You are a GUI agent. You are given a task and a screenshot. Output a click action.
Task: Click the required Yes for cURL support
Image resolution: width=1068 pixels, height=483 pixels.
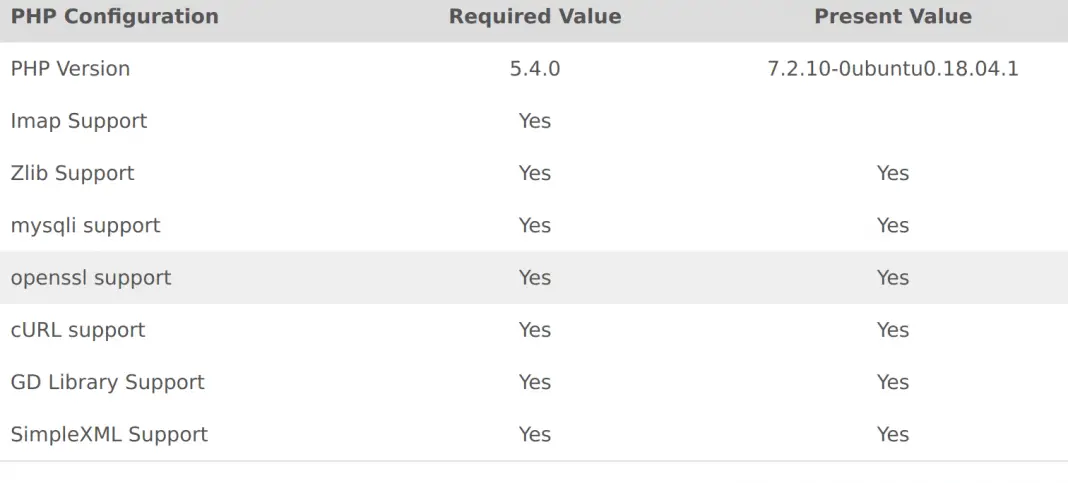coord(534,330)
